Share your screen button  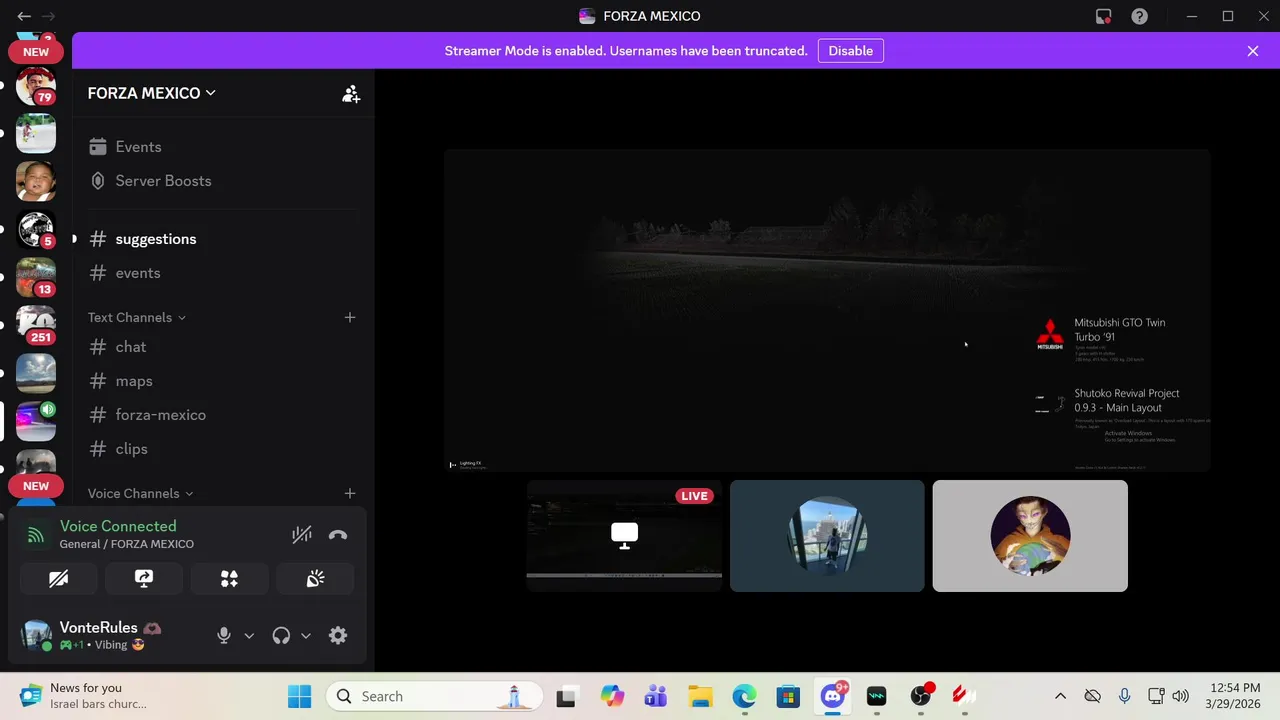[144, 579]
